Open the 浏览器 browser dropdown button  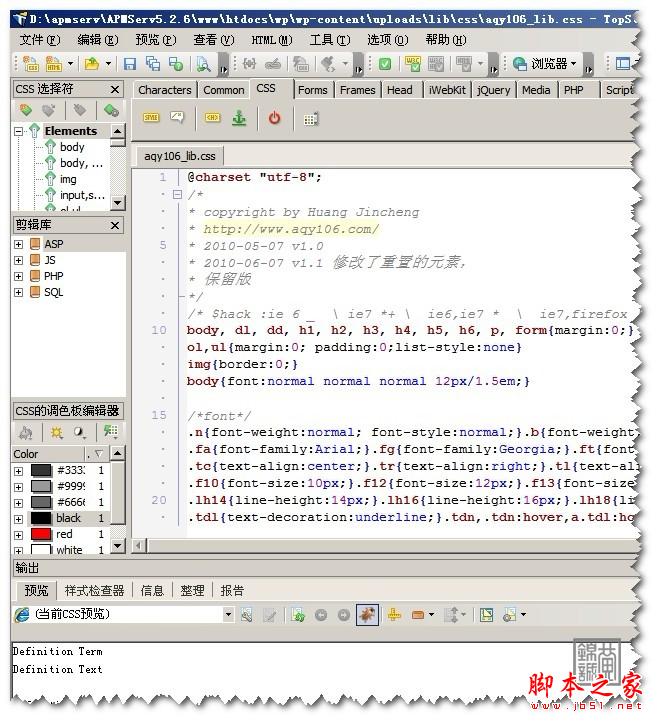pyautogui.click(x=545, y=64)
